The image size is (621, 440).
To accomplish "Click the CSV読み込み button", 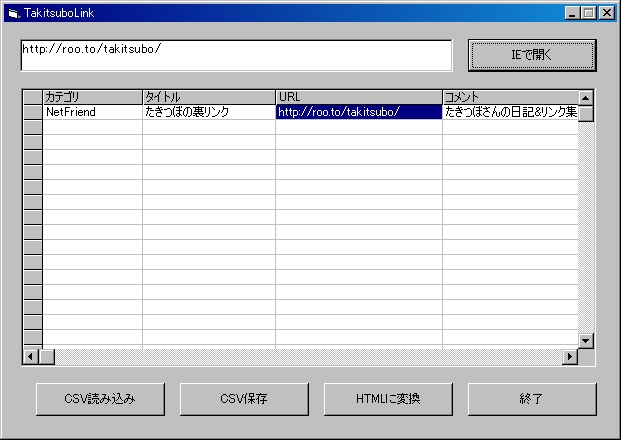I will click(100, 398).
